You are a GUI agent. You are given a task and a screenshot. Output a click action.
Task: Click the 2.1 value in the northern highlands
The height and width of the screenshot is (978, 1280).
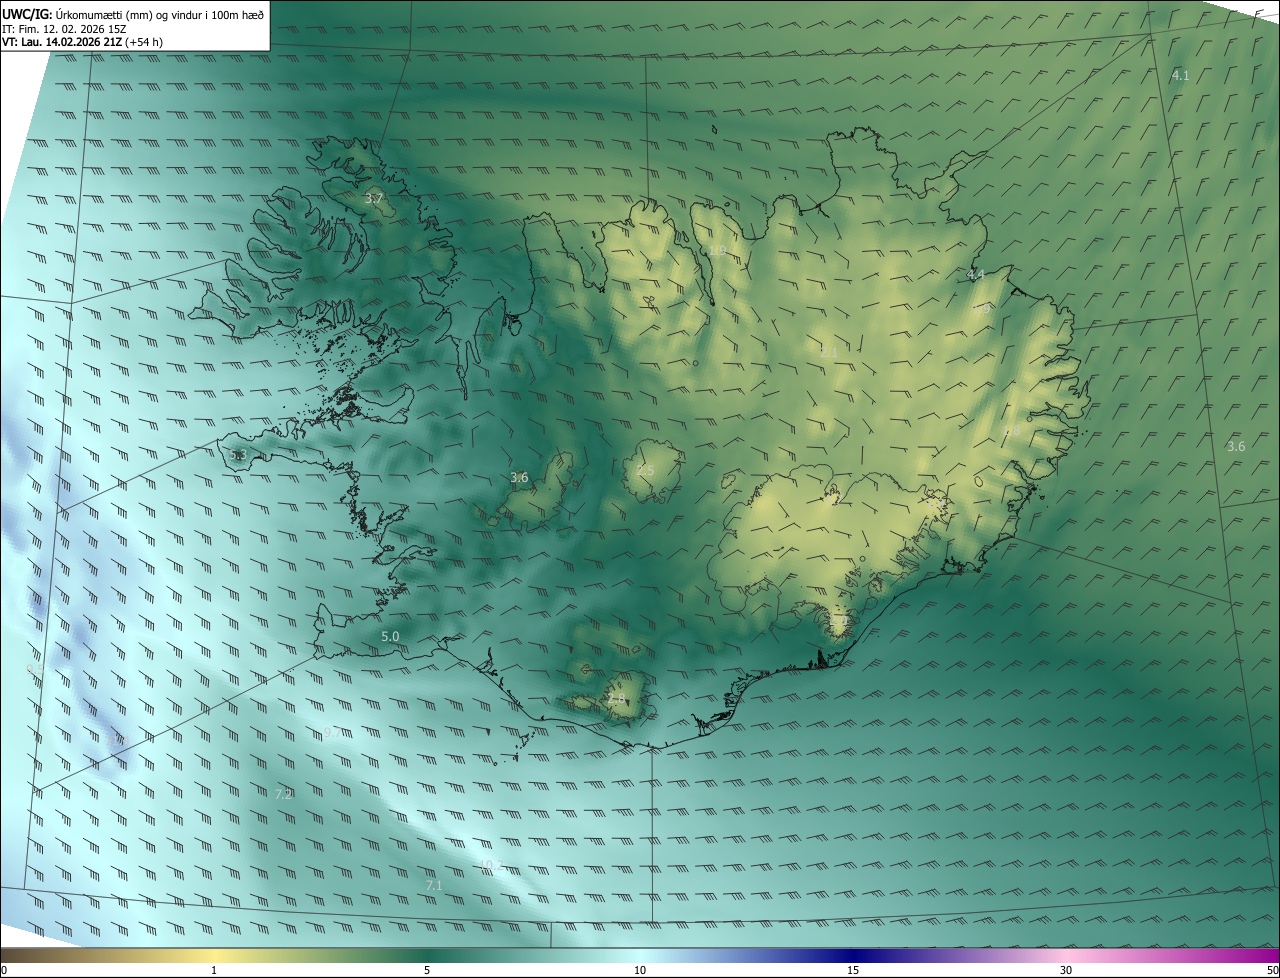pos(829,352)
